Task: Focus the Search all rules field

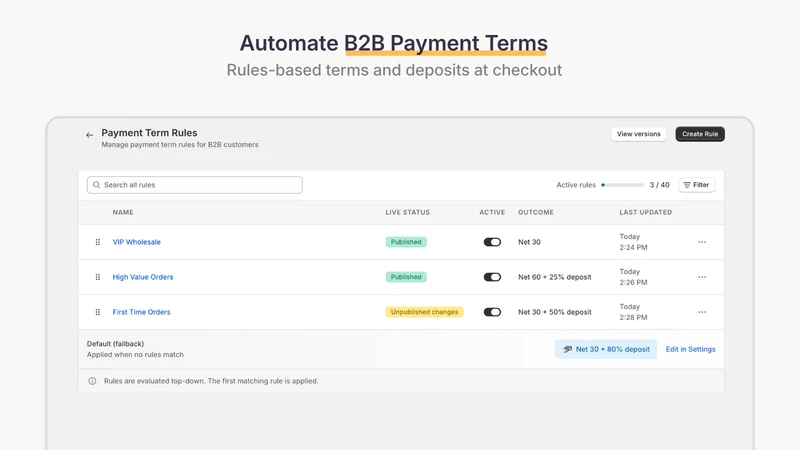Action: 195,185
